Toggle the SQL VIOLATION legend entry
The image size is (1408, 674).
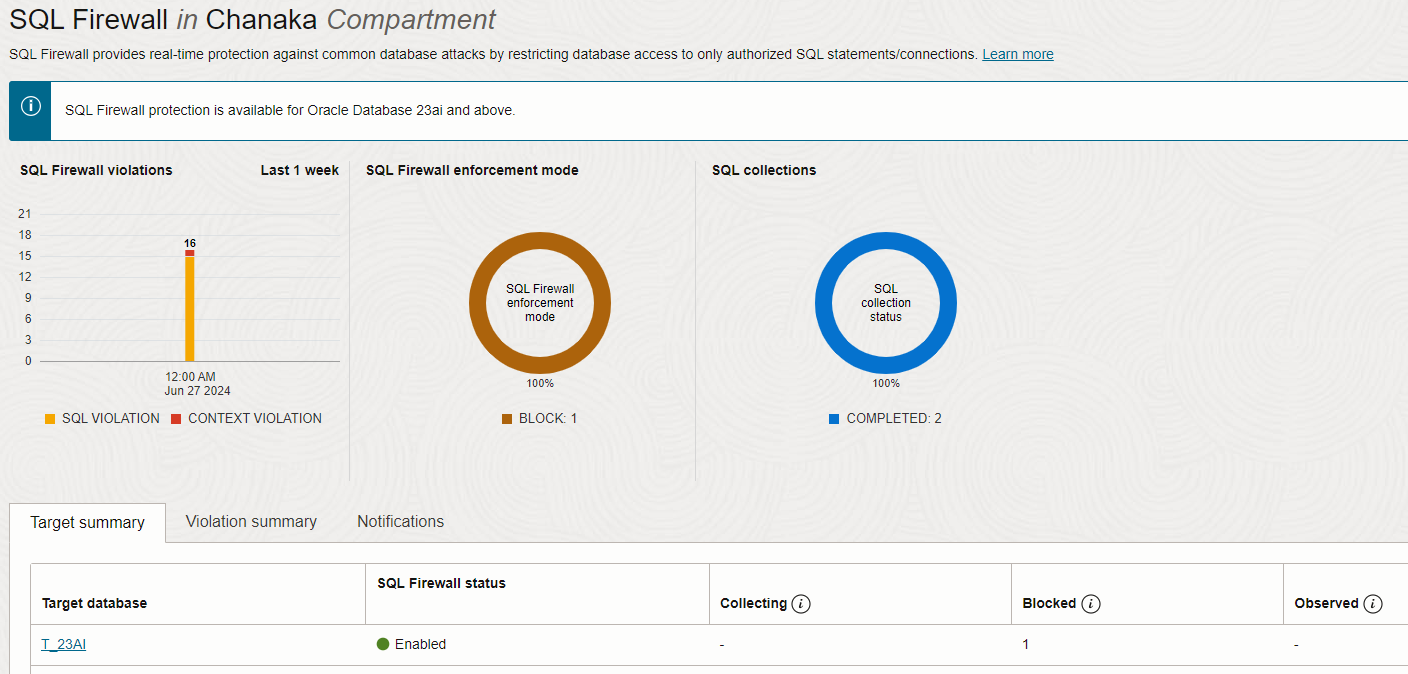click(x=101, y=418)
